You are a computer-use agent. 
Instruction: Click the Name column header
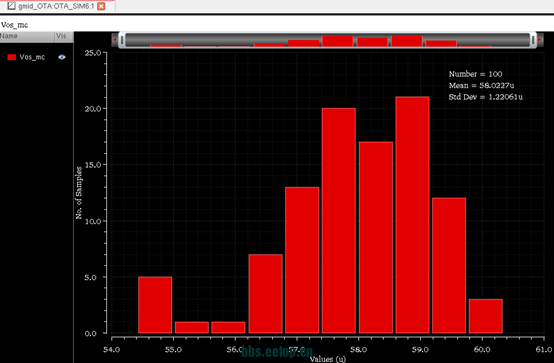27,36
